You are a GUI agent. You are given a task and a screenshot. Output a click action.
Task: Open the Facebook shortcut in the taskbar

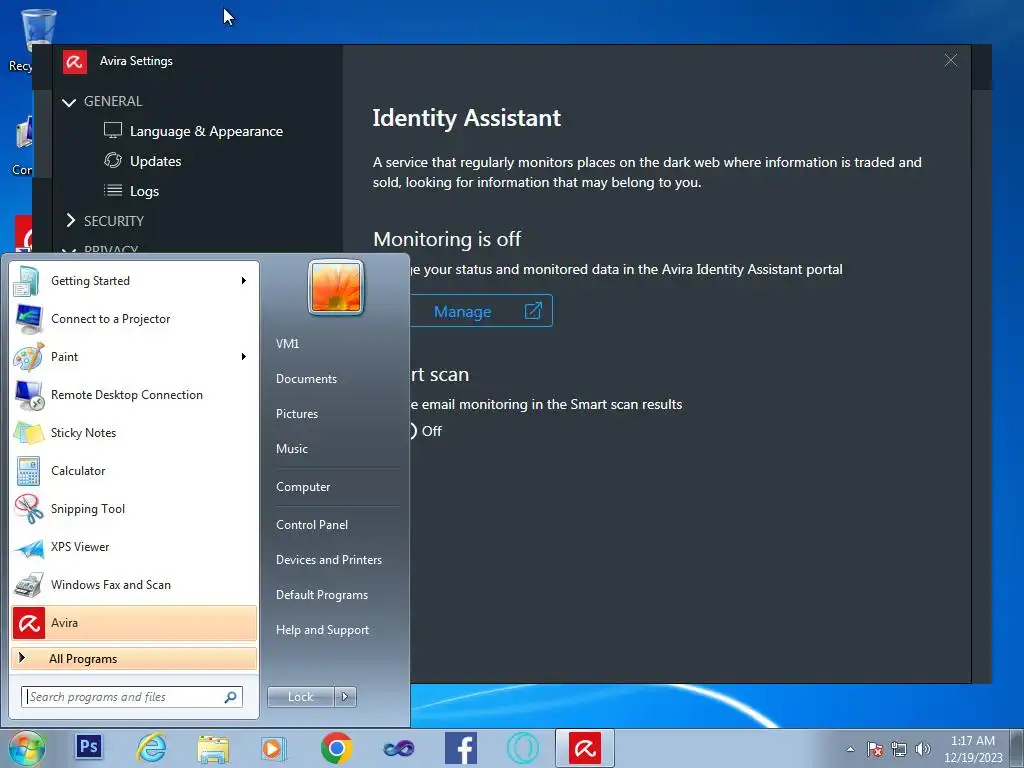point(460,748)
